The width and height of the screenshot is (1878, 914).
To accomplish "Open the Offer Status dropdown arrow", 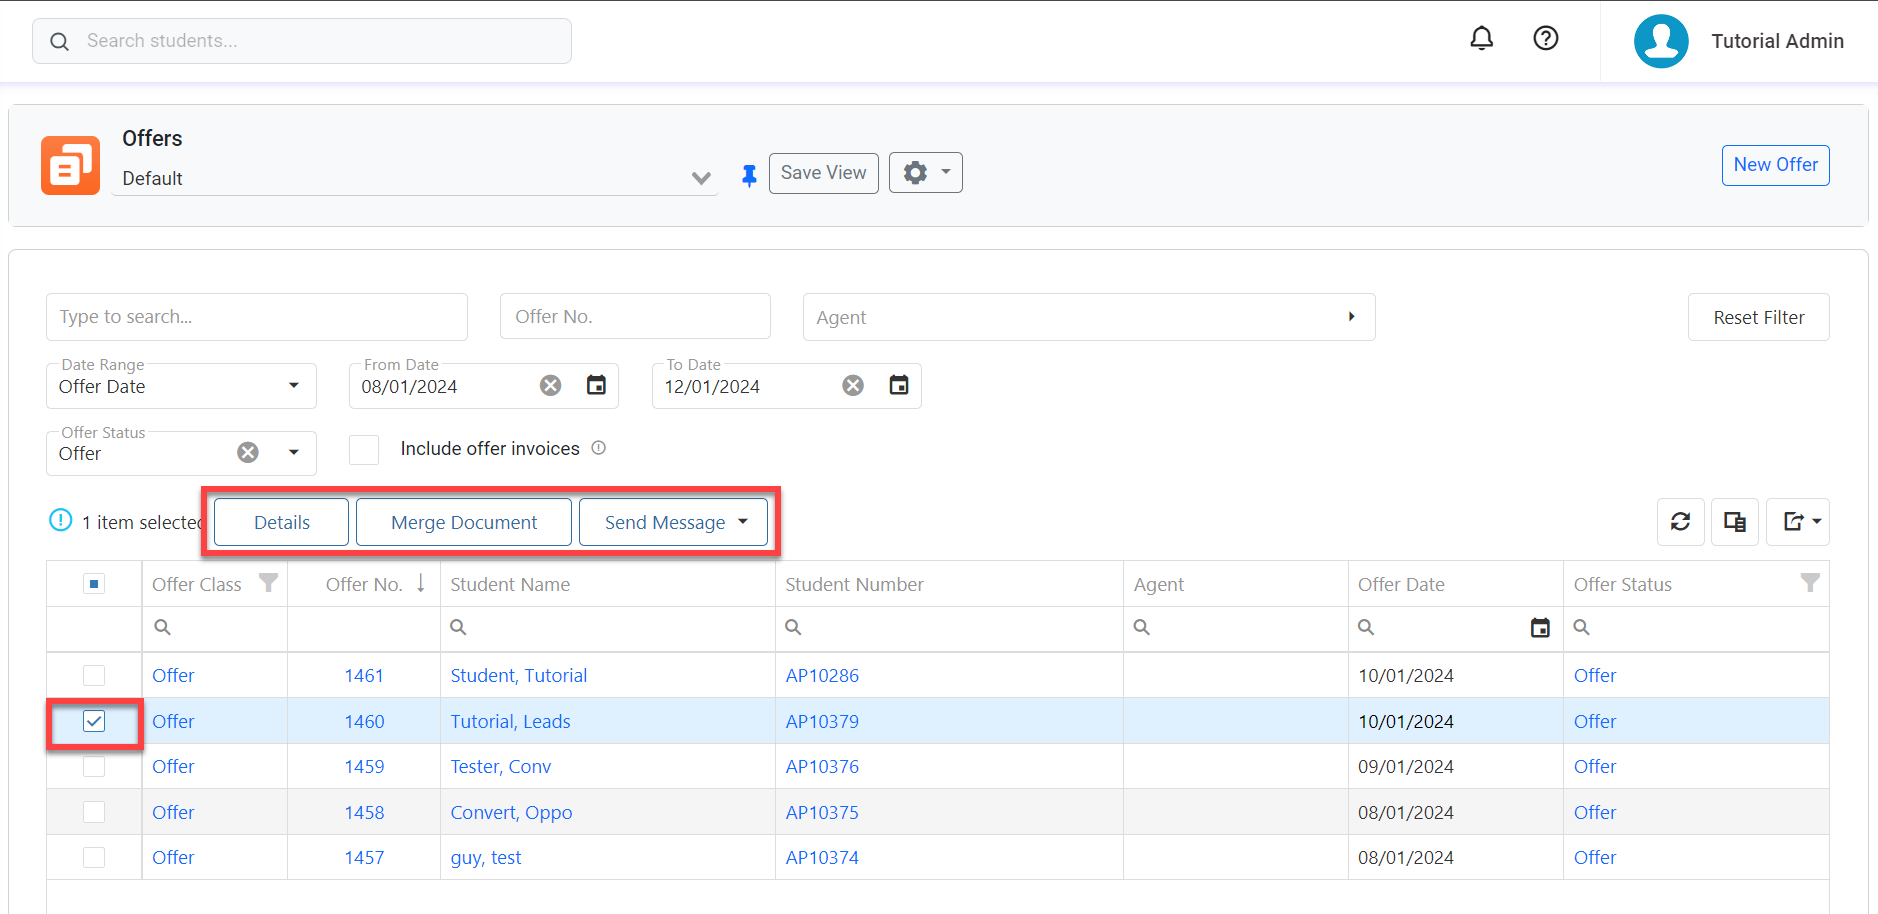I will 294,452.
